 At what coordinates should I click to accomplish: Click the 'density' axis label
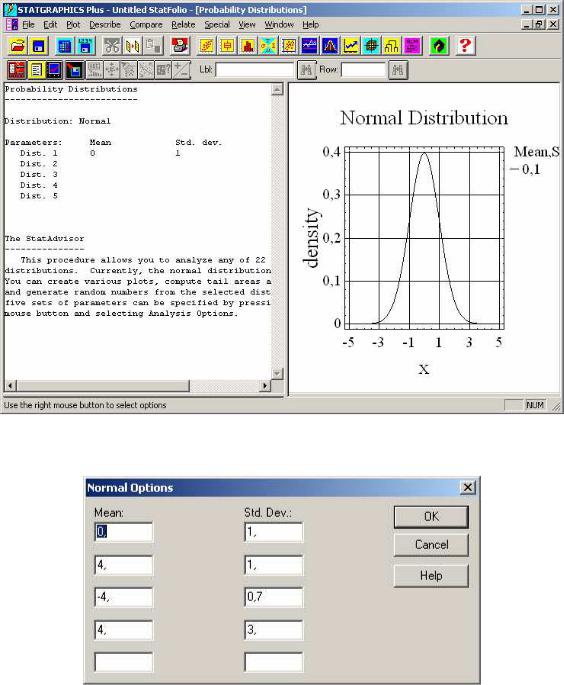(311, 237)
